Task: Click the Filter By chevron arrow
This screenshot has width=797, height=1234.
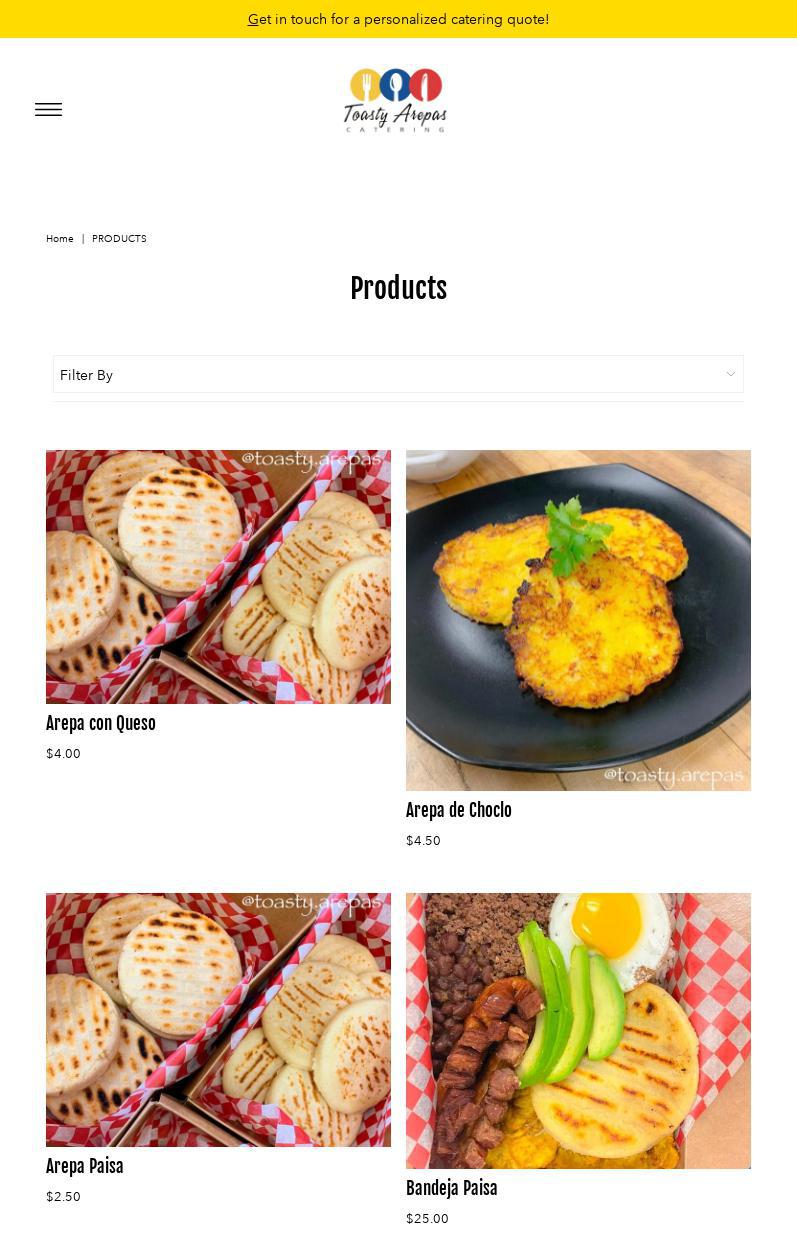Action: [x=731, y=374]
